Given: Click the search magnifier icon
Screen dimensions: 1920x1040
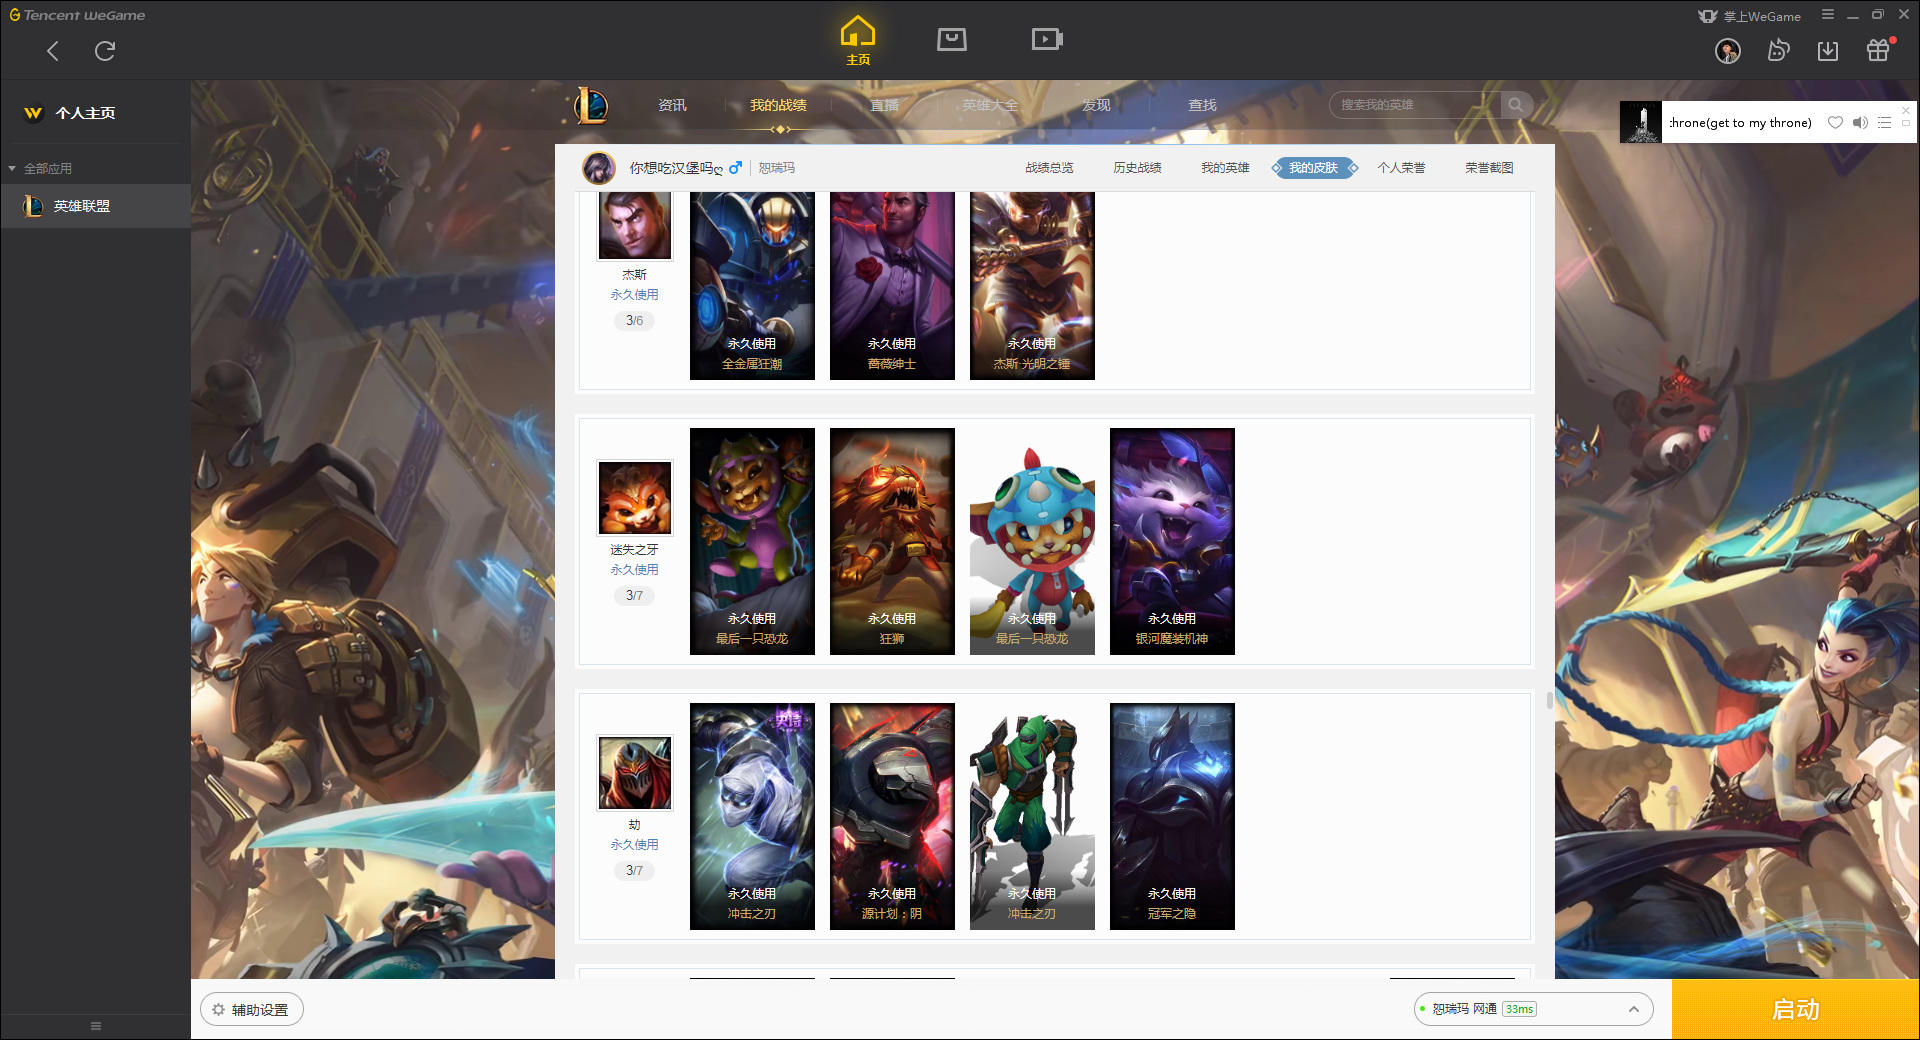Looking at the screenshot, I should coord(1516,105).
